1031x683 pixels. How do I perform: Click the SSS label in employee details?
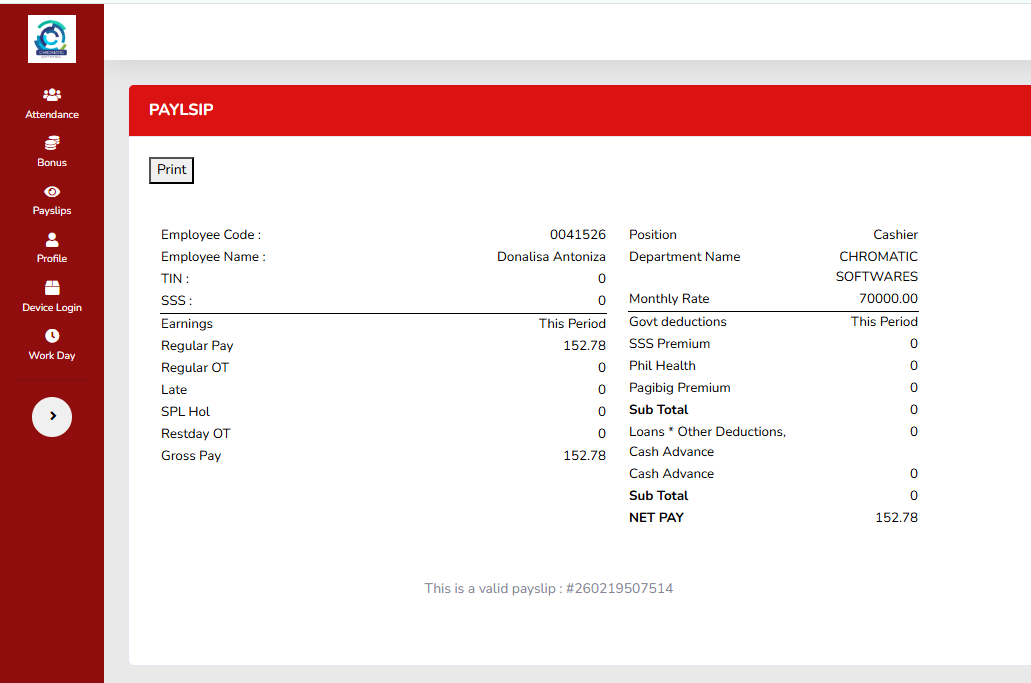pos(176,300)
